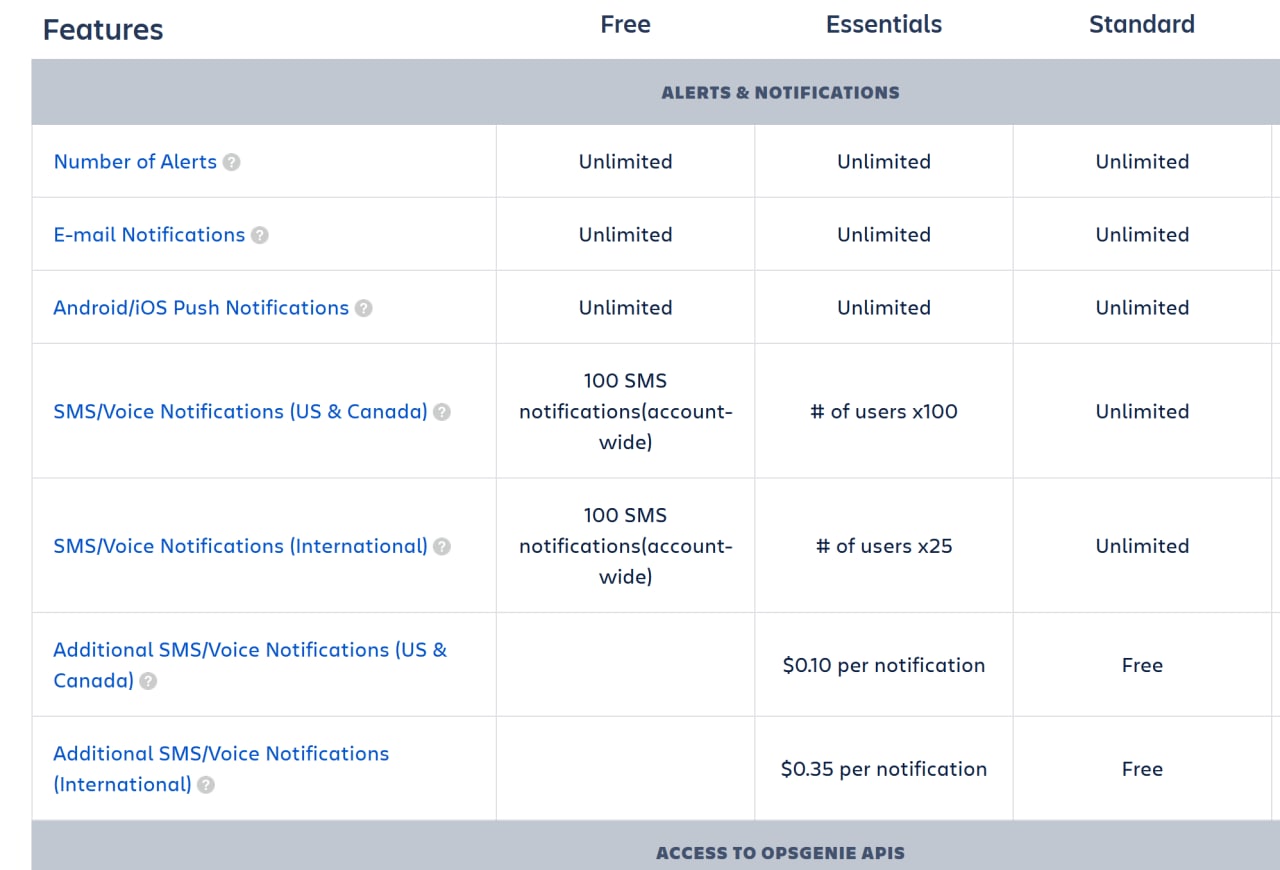Click question mark after SMS/Voice Notifications (International)

point(441,547)
